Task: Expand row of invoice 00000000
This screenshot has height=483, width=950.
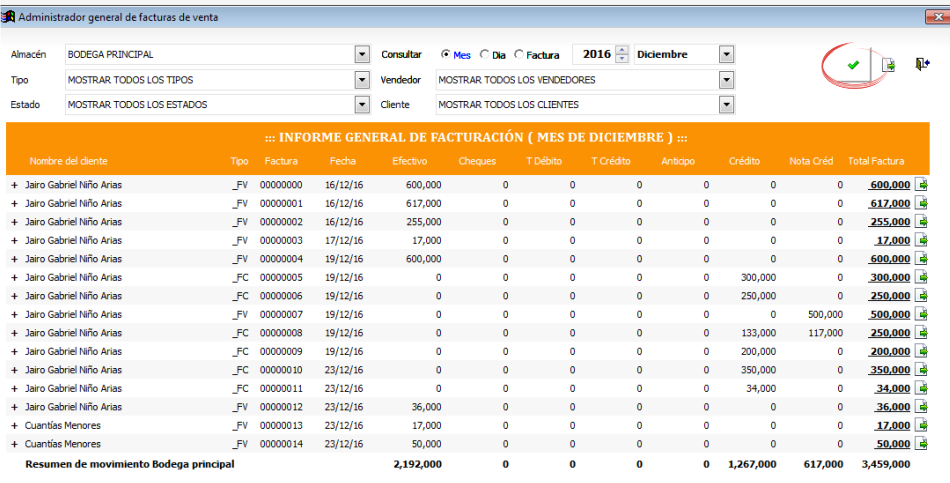Action: point(15,185)
